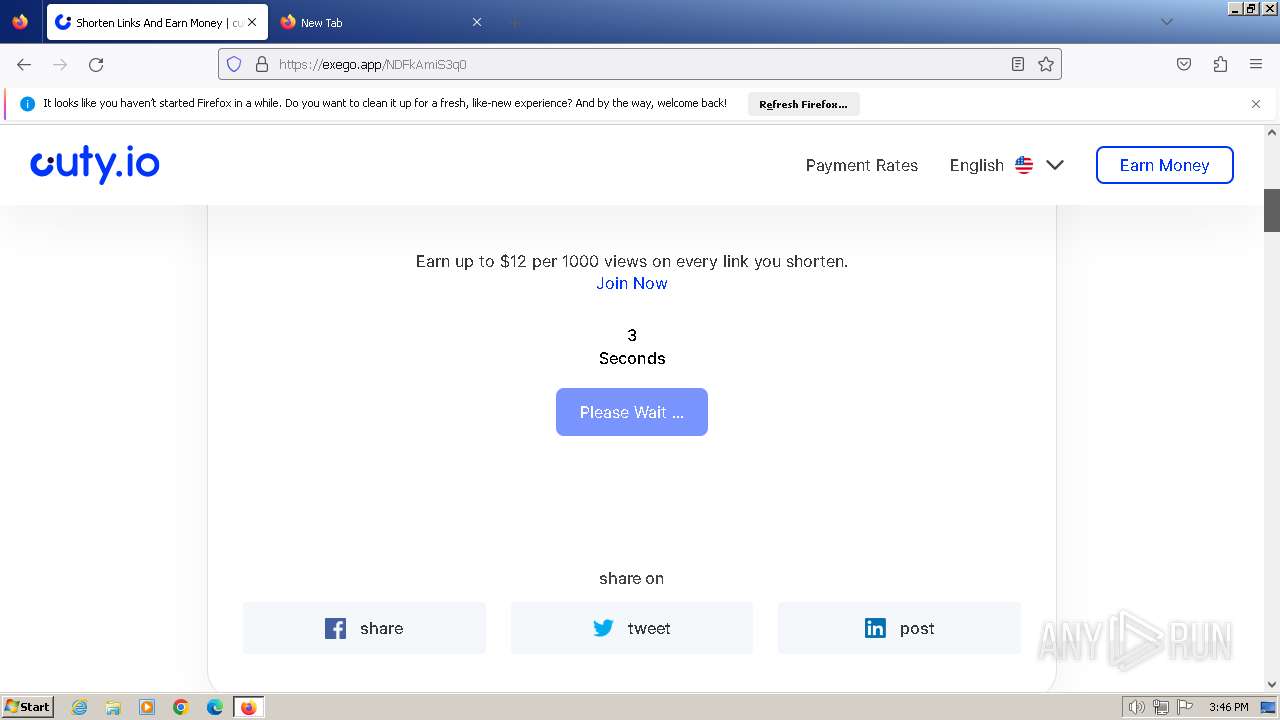Open the volume speaker tray icon
This screenshot has width=1280, height=720.
[x=1136, y=707]
